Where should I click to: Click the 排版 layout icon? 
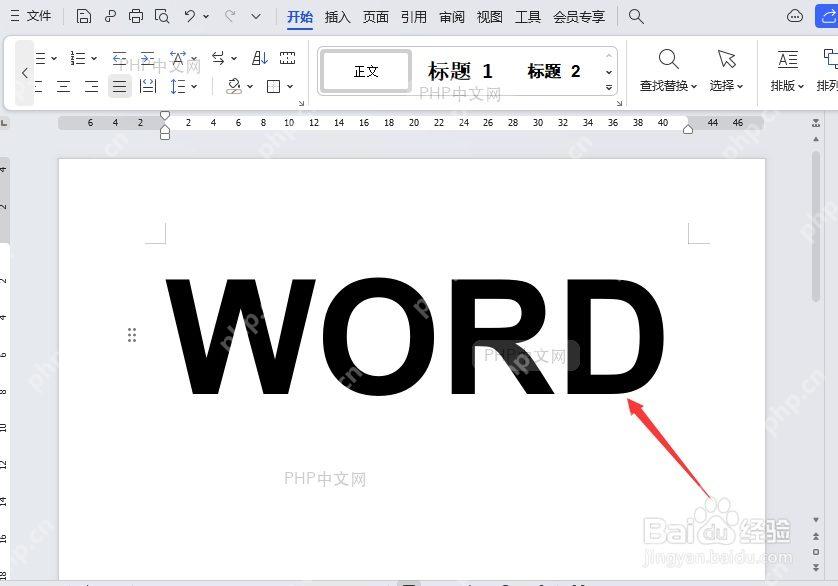click(788, 59)
